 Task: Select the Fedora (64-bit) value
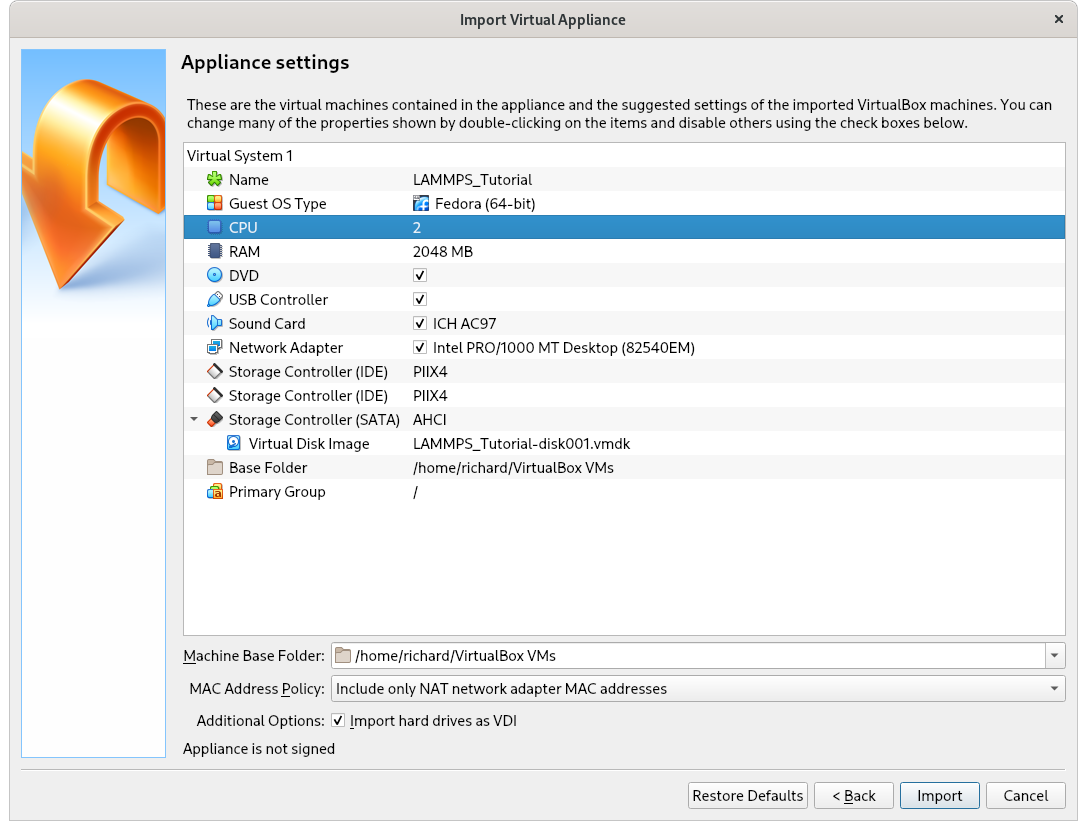[x=485, y=203]
